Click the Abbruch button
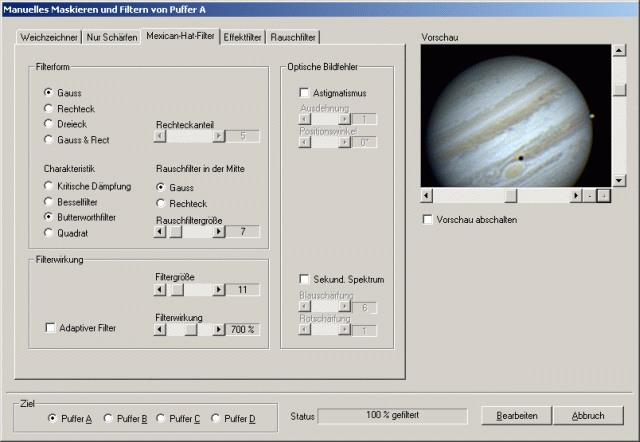Screen dimensions: 640x442 tap(588, 415)
